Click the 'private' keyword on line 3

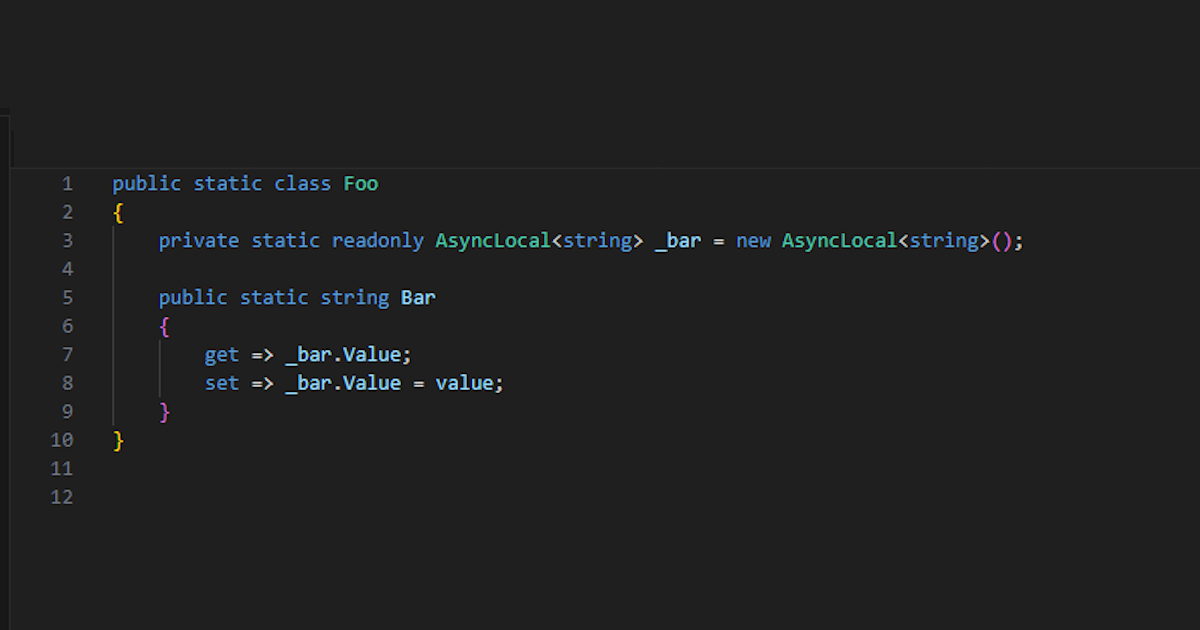[199, 241]
